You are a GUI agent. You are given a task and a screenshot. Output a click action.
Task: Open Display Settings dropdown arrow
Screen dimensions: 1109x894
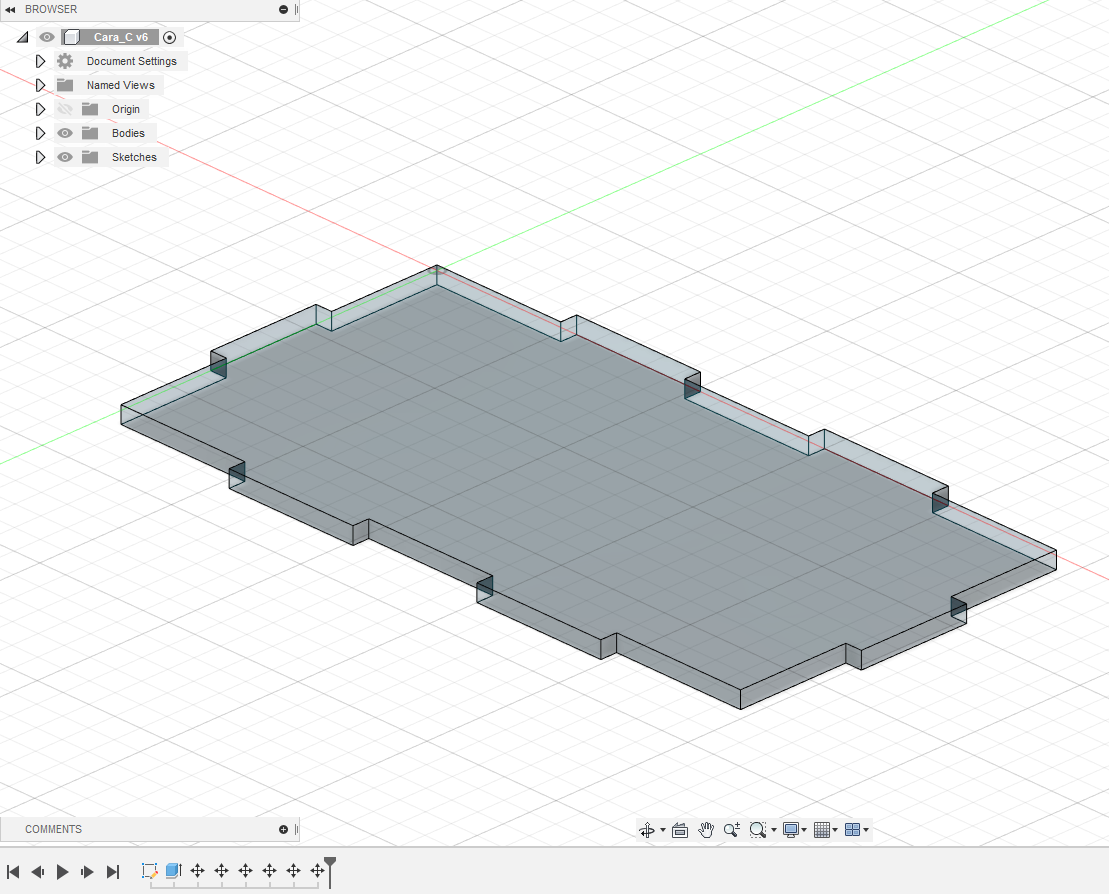pos(804,830)
